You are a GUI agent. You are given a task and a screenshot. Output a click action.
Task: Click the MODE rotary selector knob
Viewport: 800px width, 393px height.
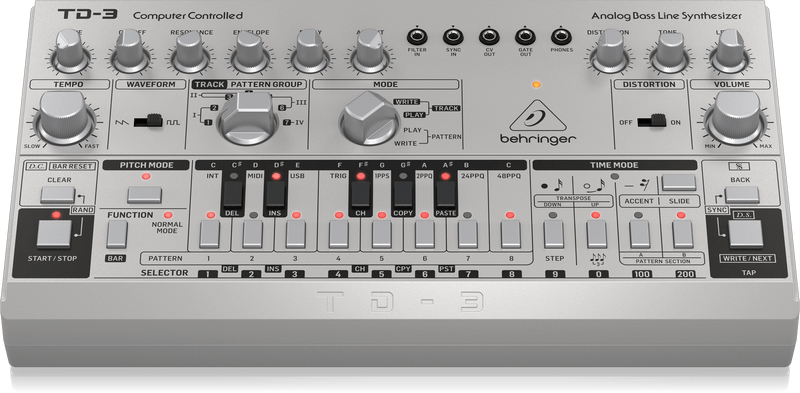pos(369,118)
